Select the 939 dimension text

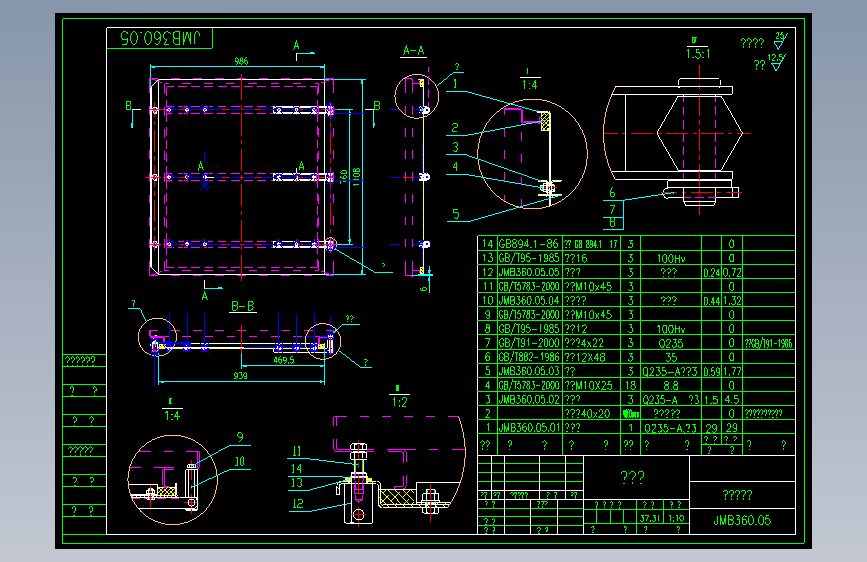click(x=241, y=376)
